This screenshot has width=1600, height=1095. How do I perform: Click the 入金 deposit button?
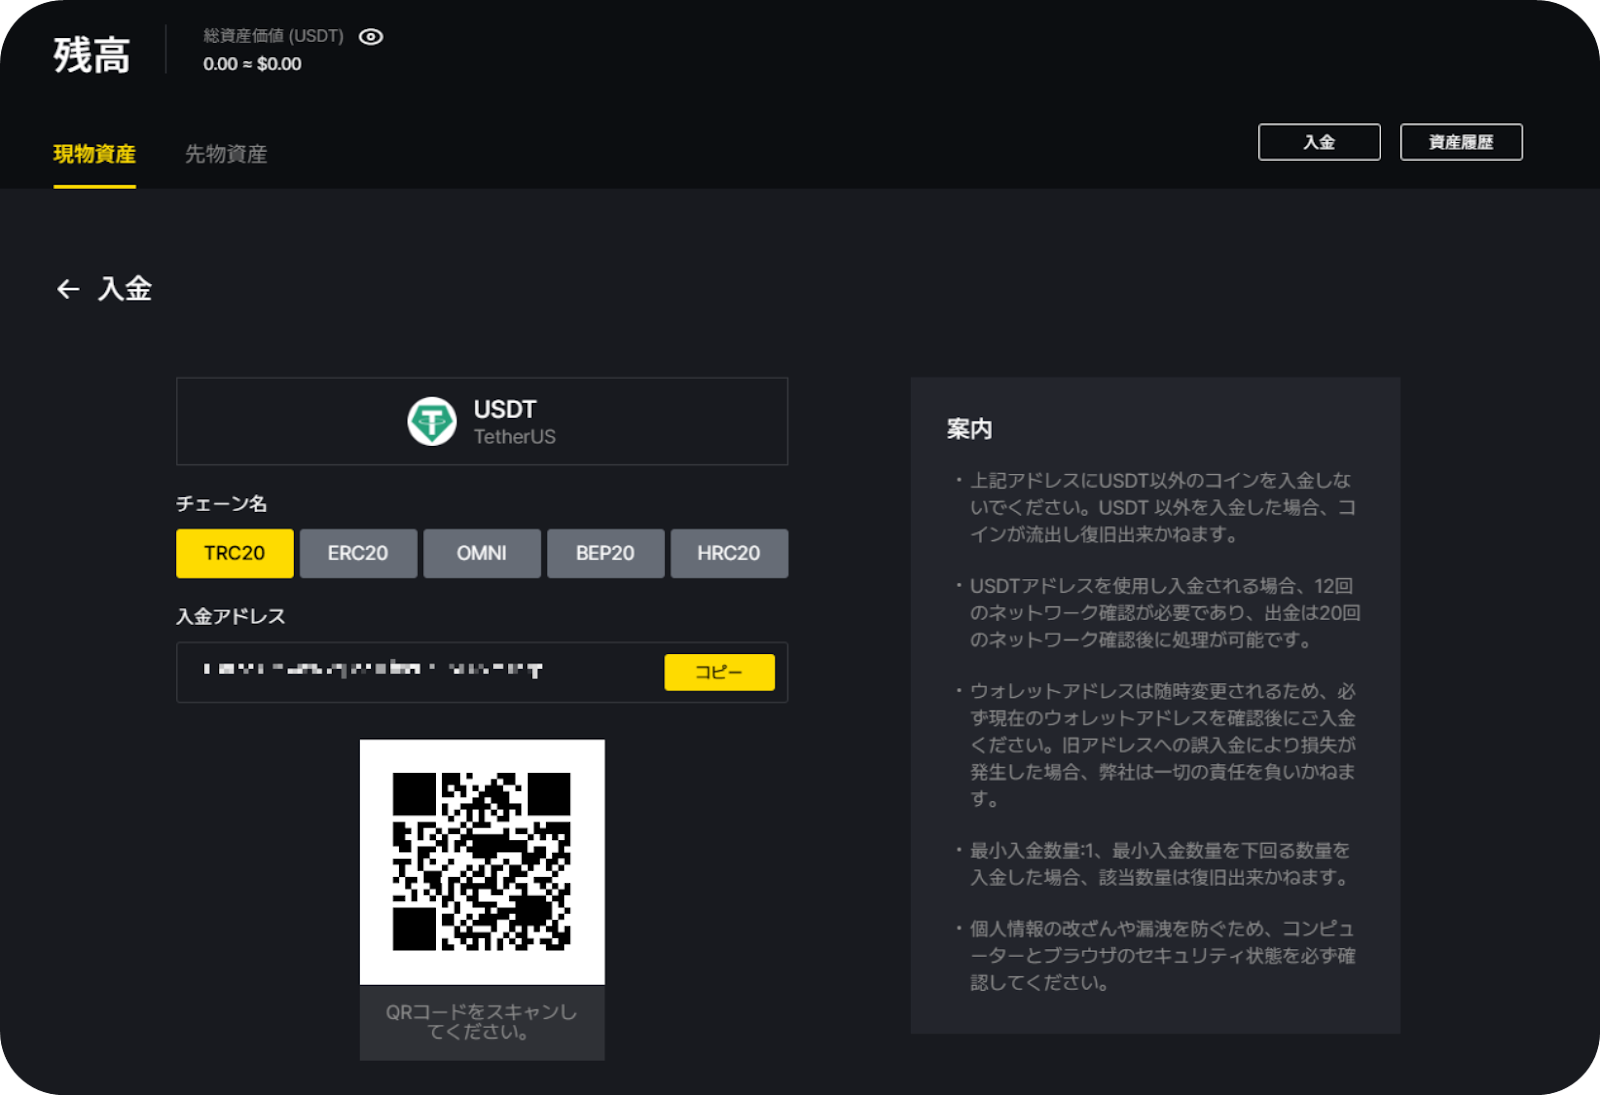[1319, 142]
